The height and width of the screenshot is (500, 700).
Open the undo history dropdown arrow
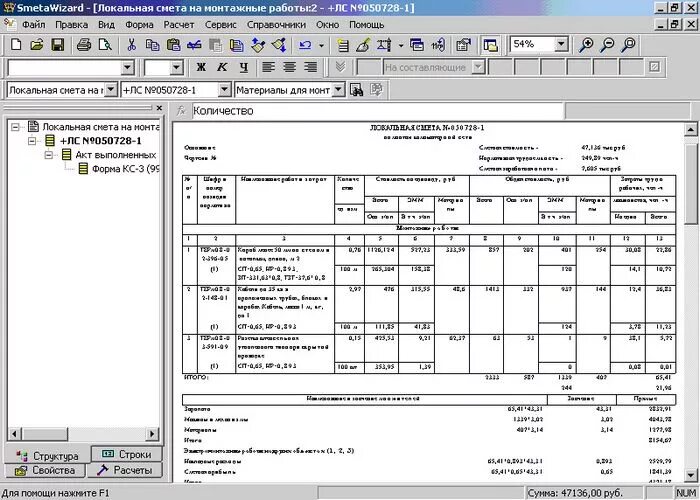[321, 45]
